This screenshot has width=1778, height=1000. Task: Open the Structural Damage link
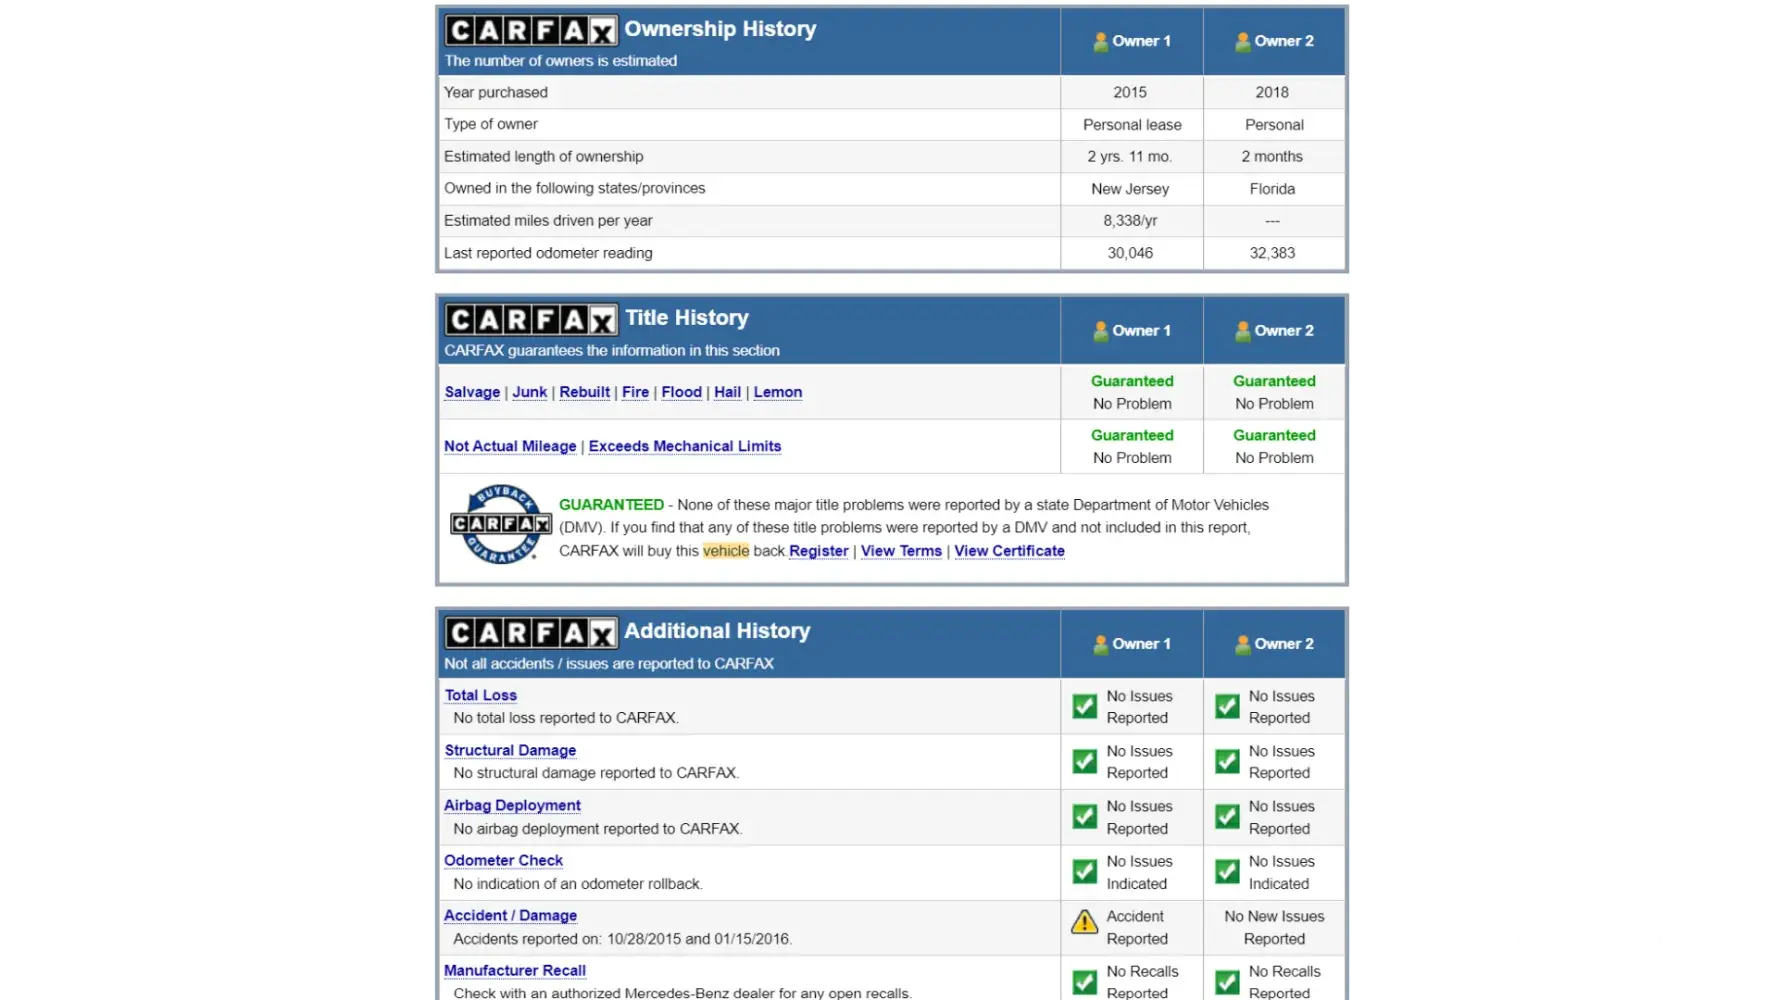(510, 750)
